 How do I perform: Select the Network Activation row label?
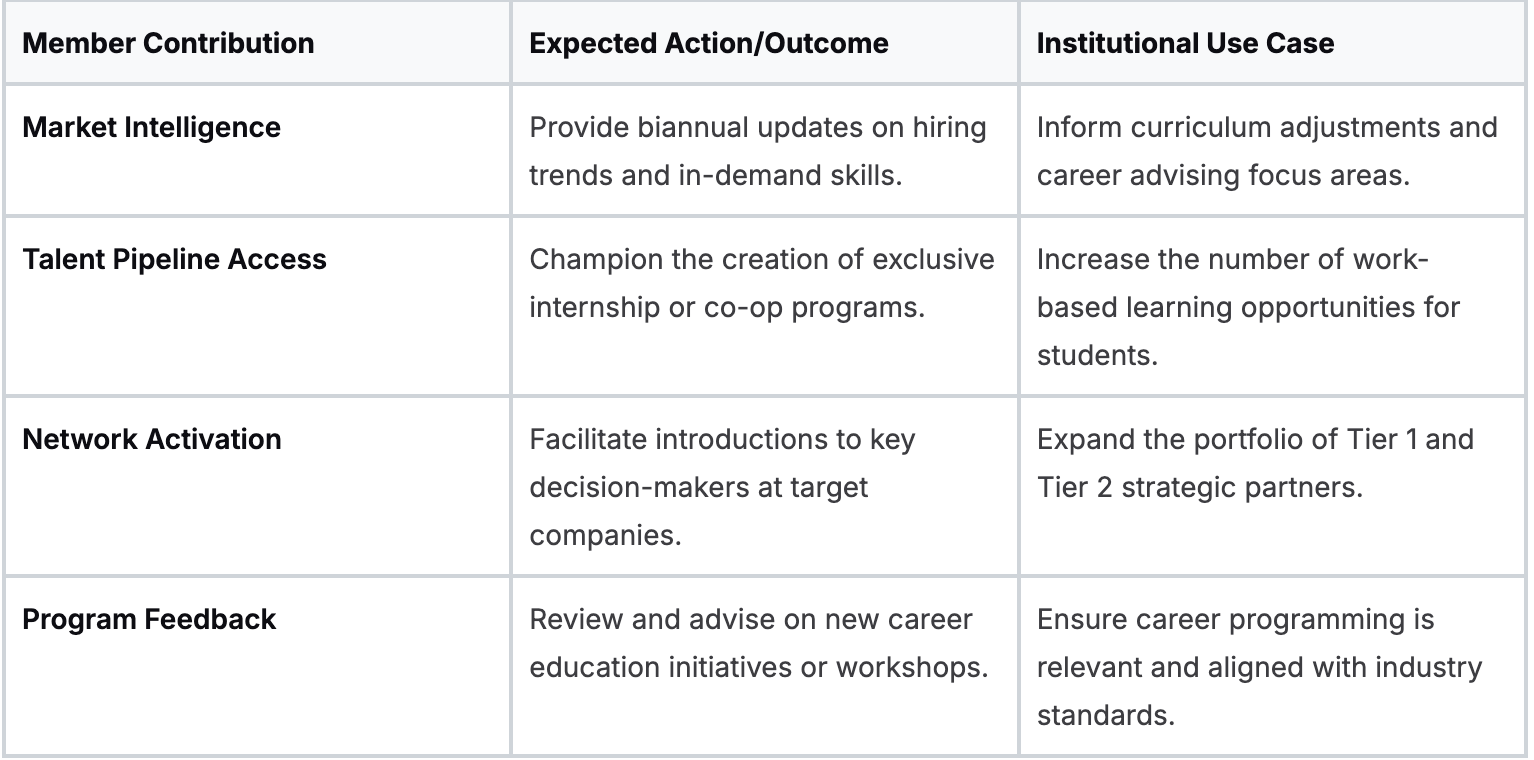coord(151,439)
